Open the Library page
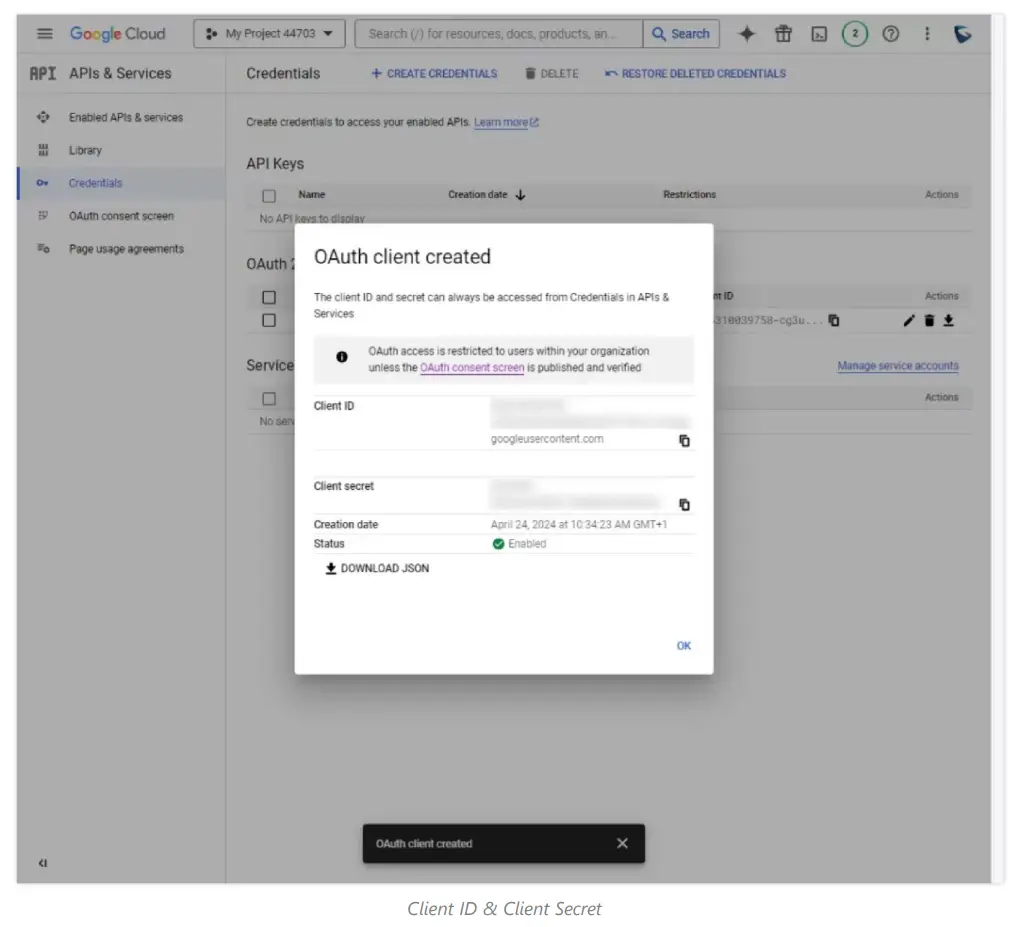Viewport: 1016px width, 927px height. point(86,150)
